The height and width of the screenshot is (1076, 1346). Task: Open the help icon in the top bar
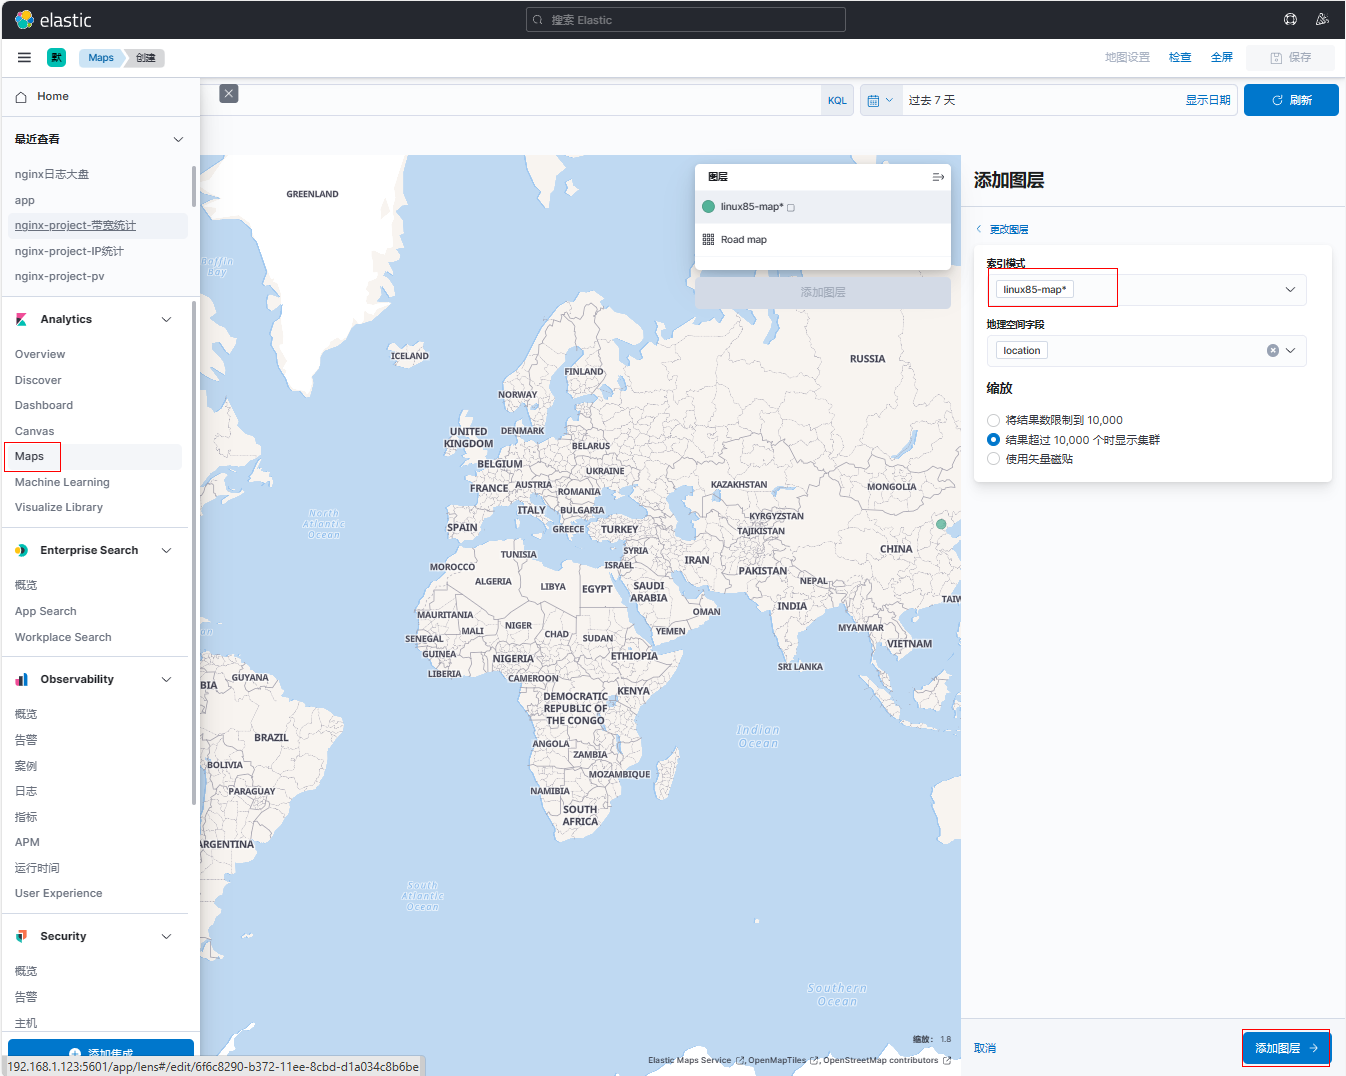(x=1290, y=20)
